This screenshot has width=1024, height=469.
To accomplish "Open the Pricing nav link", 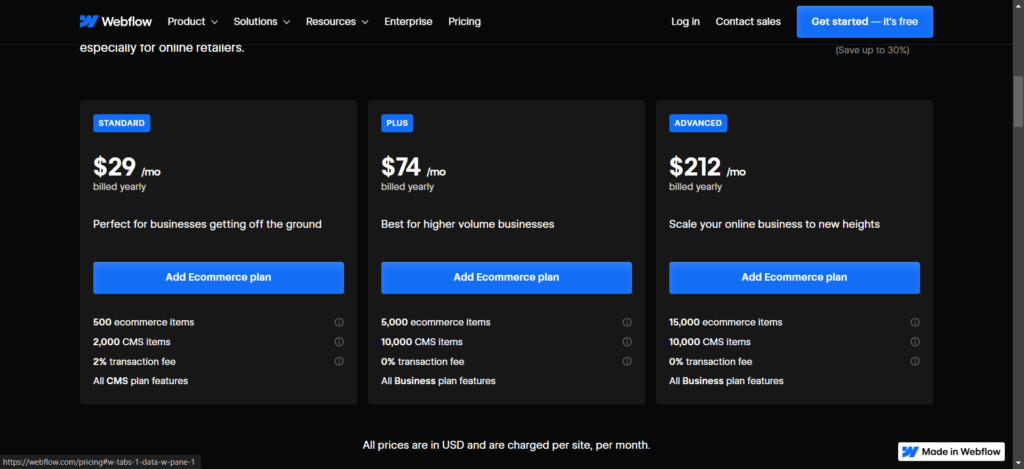I will [464, 22].
